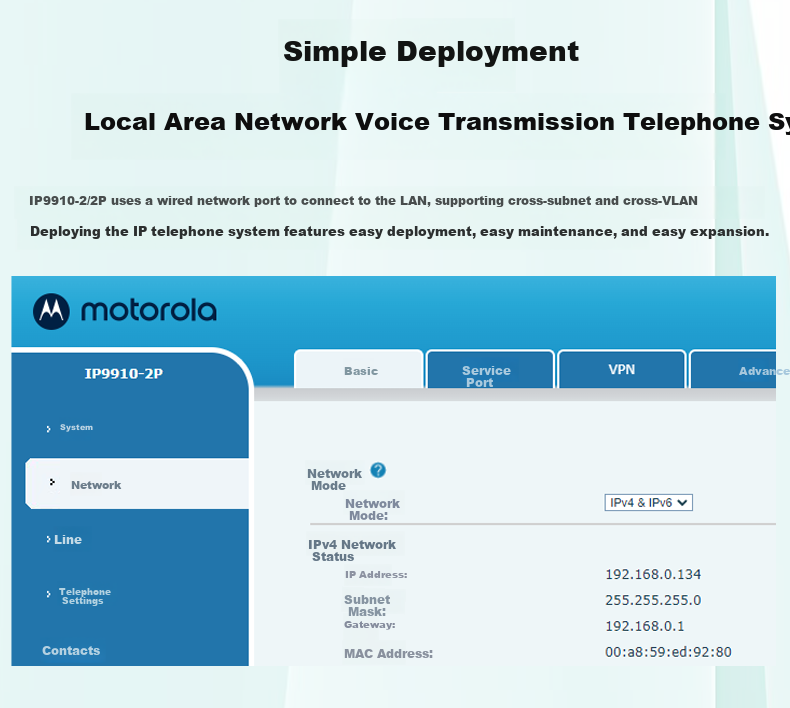Click the IP9910-2P model title
Screen dimensions: 790x708
pos(123,373)
